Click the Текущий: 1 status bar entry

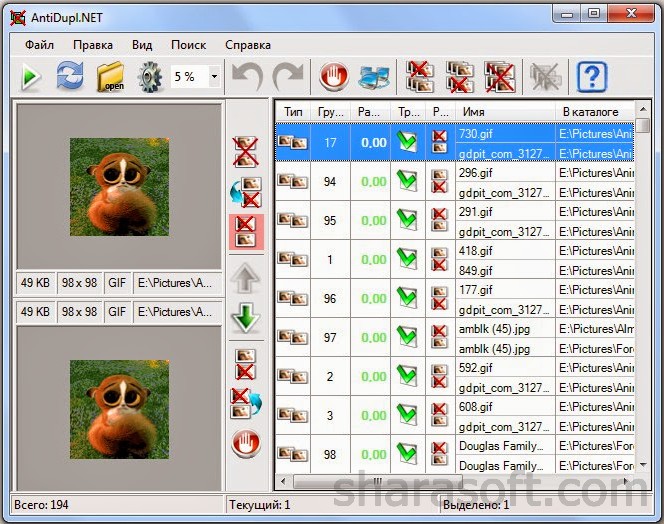[x=260, y=505]
